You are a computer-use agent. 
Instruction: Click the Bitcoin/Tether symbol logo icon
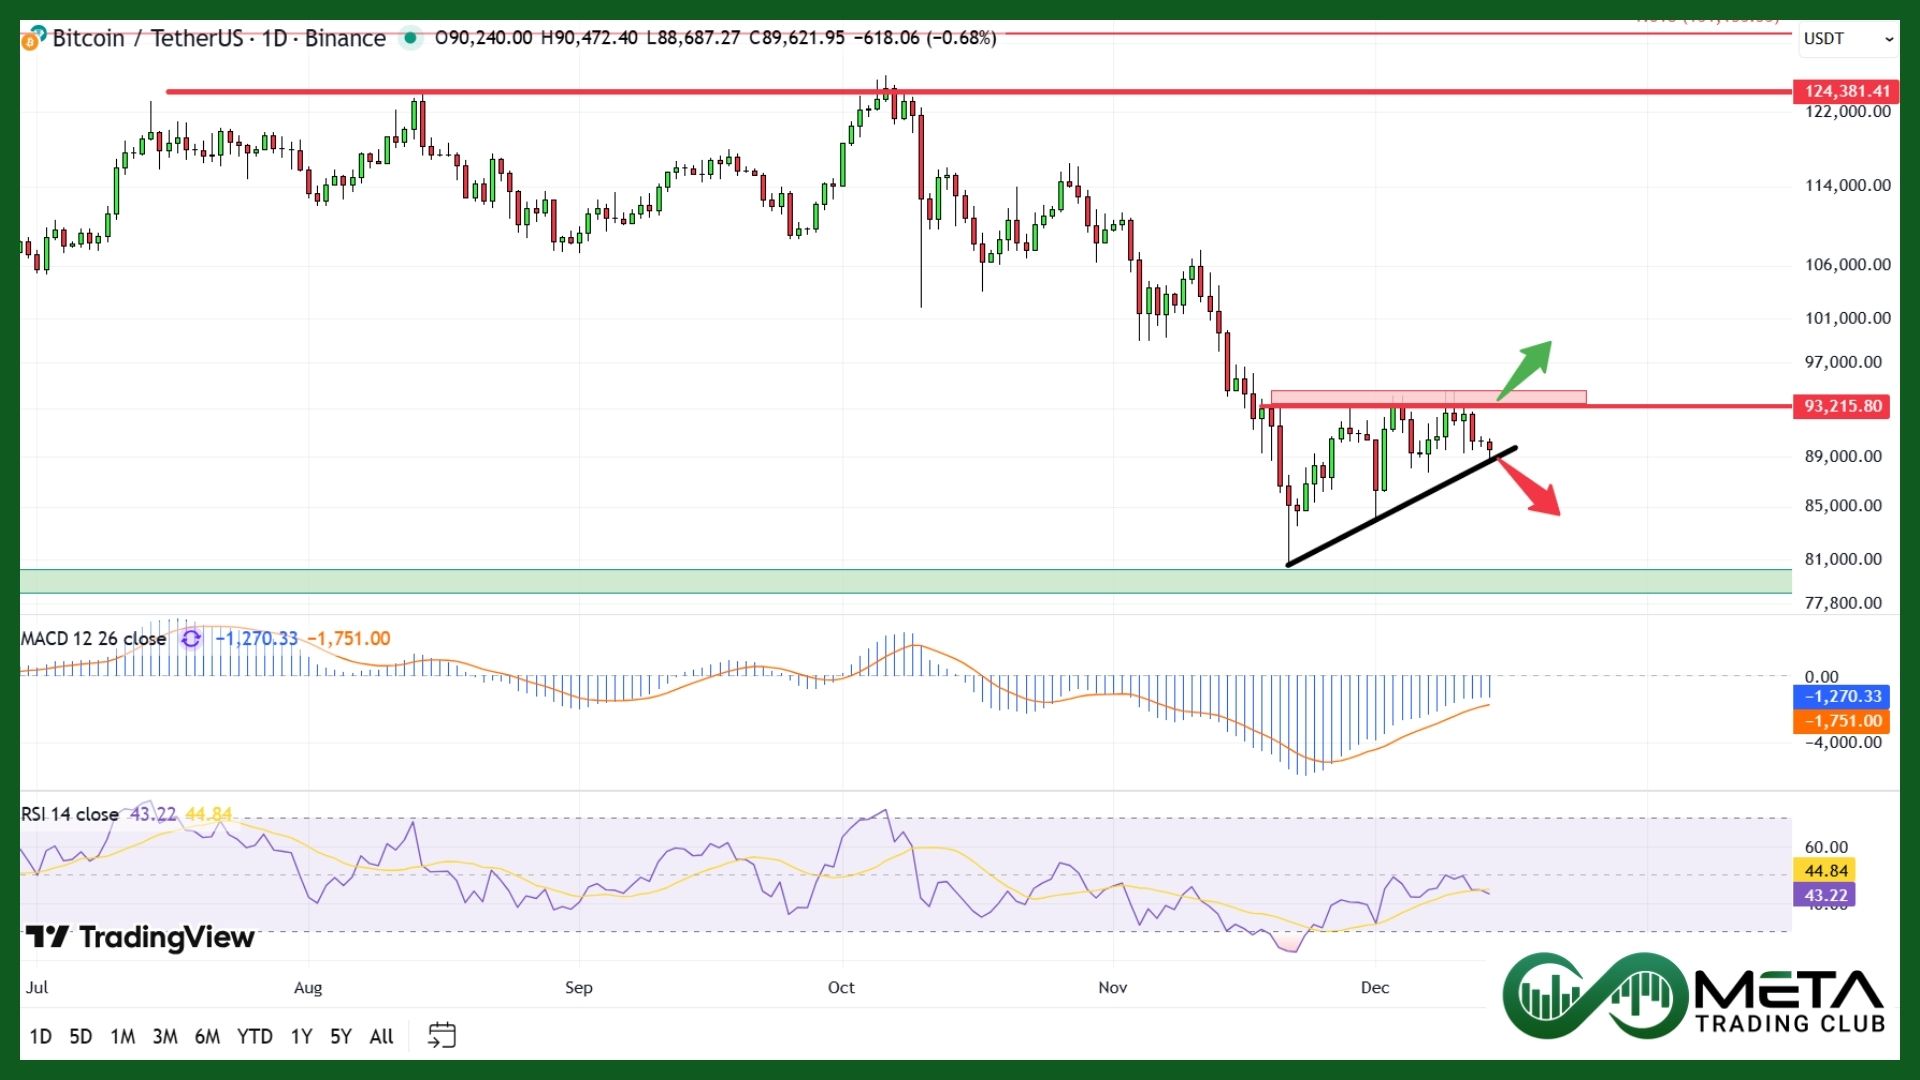pyautogui.click(x=32, y=40)
